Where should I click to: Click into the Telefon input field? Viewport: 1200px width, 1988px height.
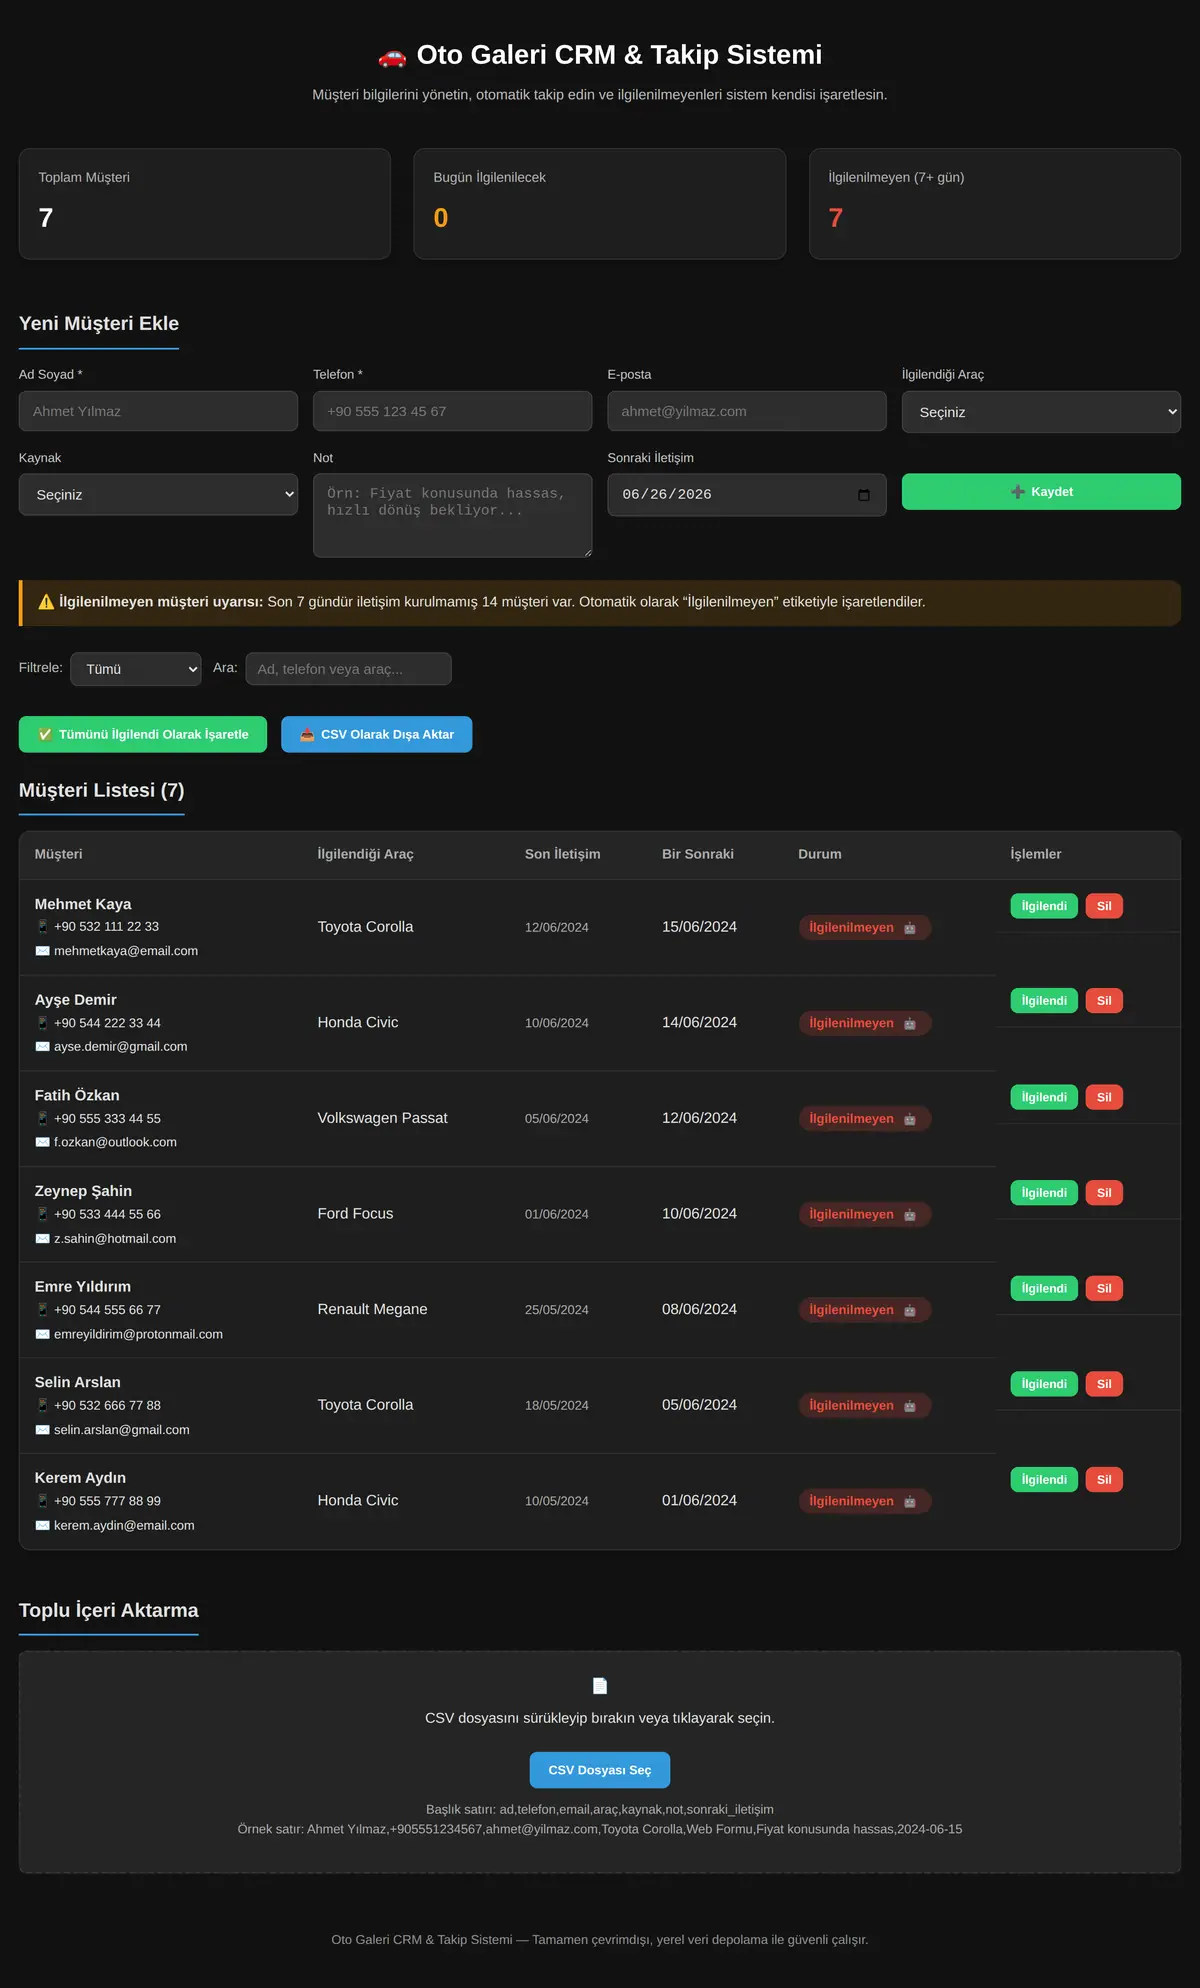[452, 411]
